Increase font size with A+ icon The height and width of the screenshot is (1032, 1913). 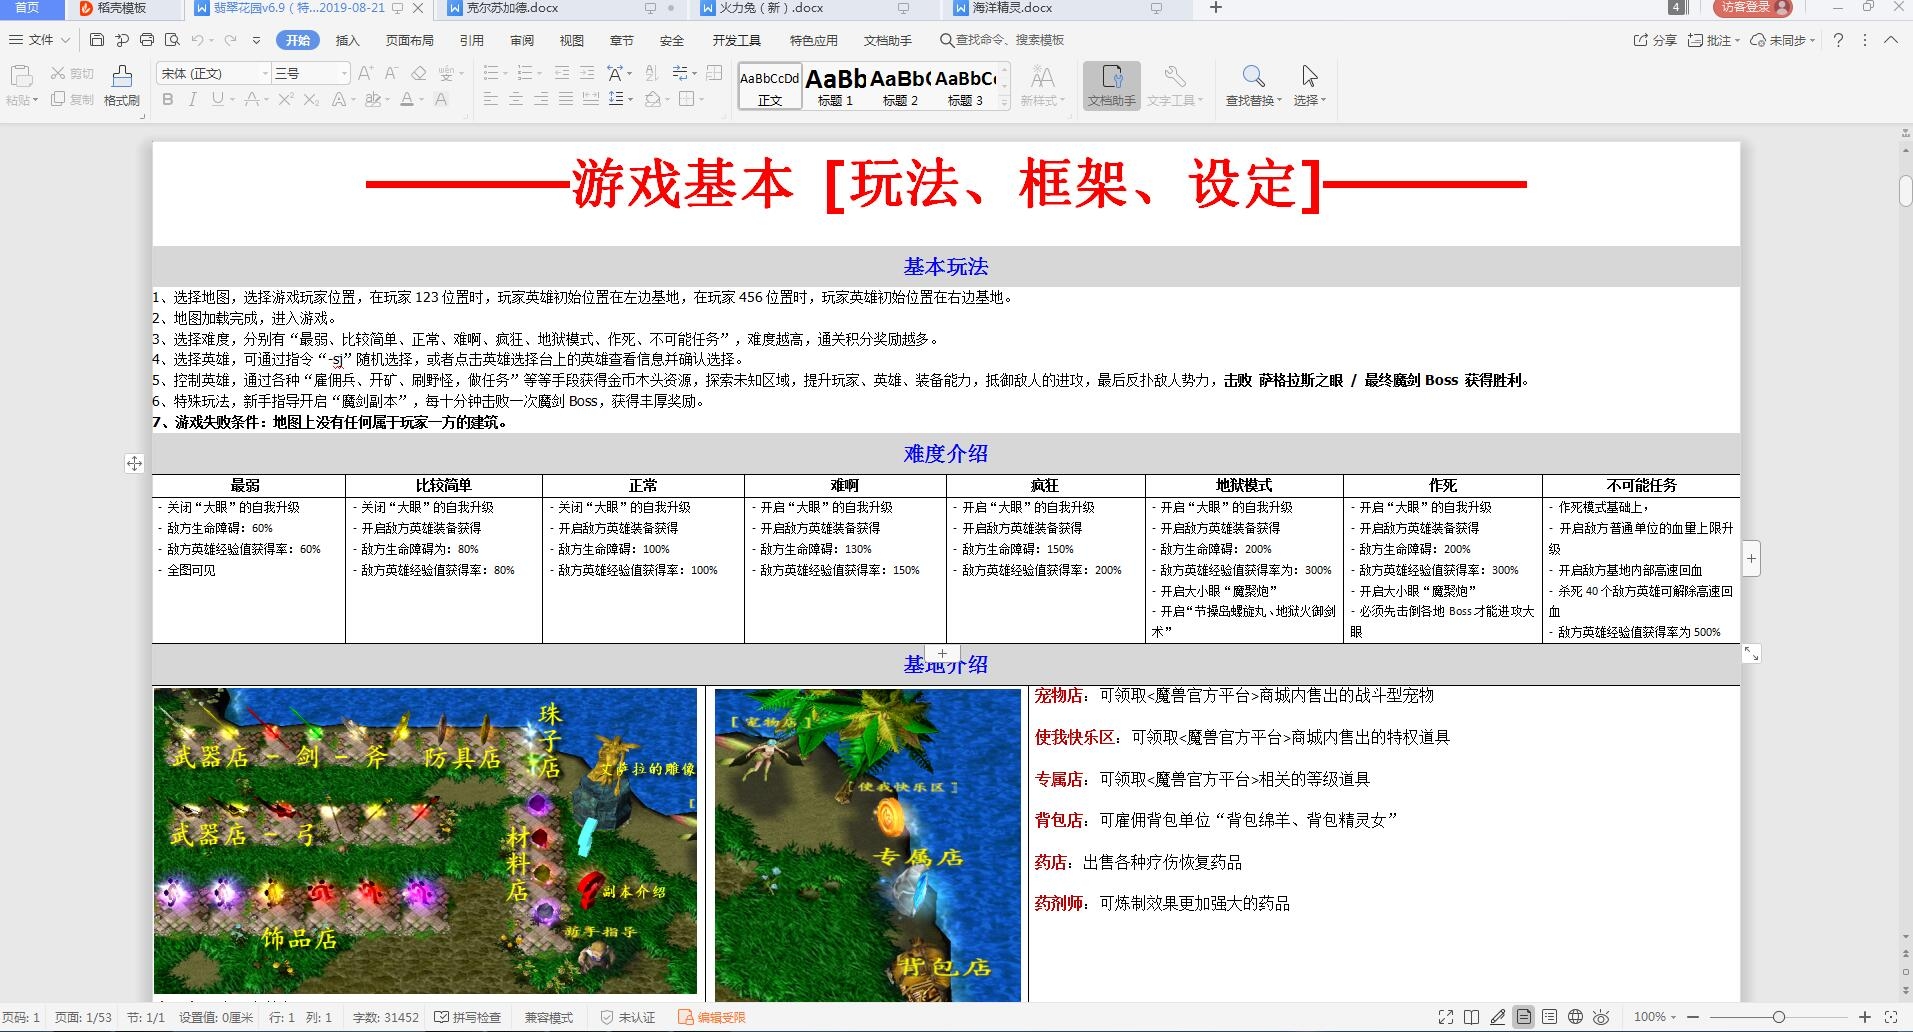[365, 73]
